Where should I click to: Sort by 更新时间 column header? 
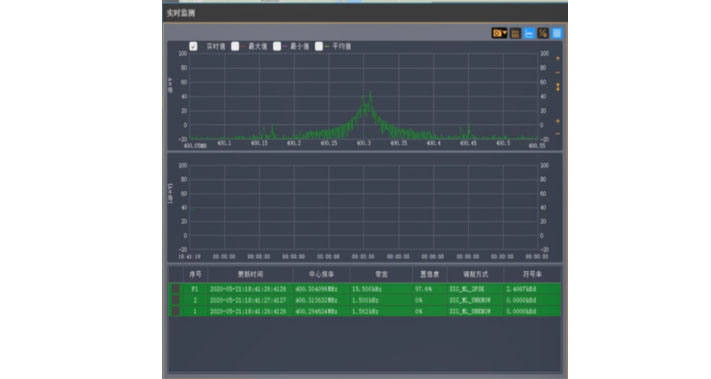(x=250, y=274)
